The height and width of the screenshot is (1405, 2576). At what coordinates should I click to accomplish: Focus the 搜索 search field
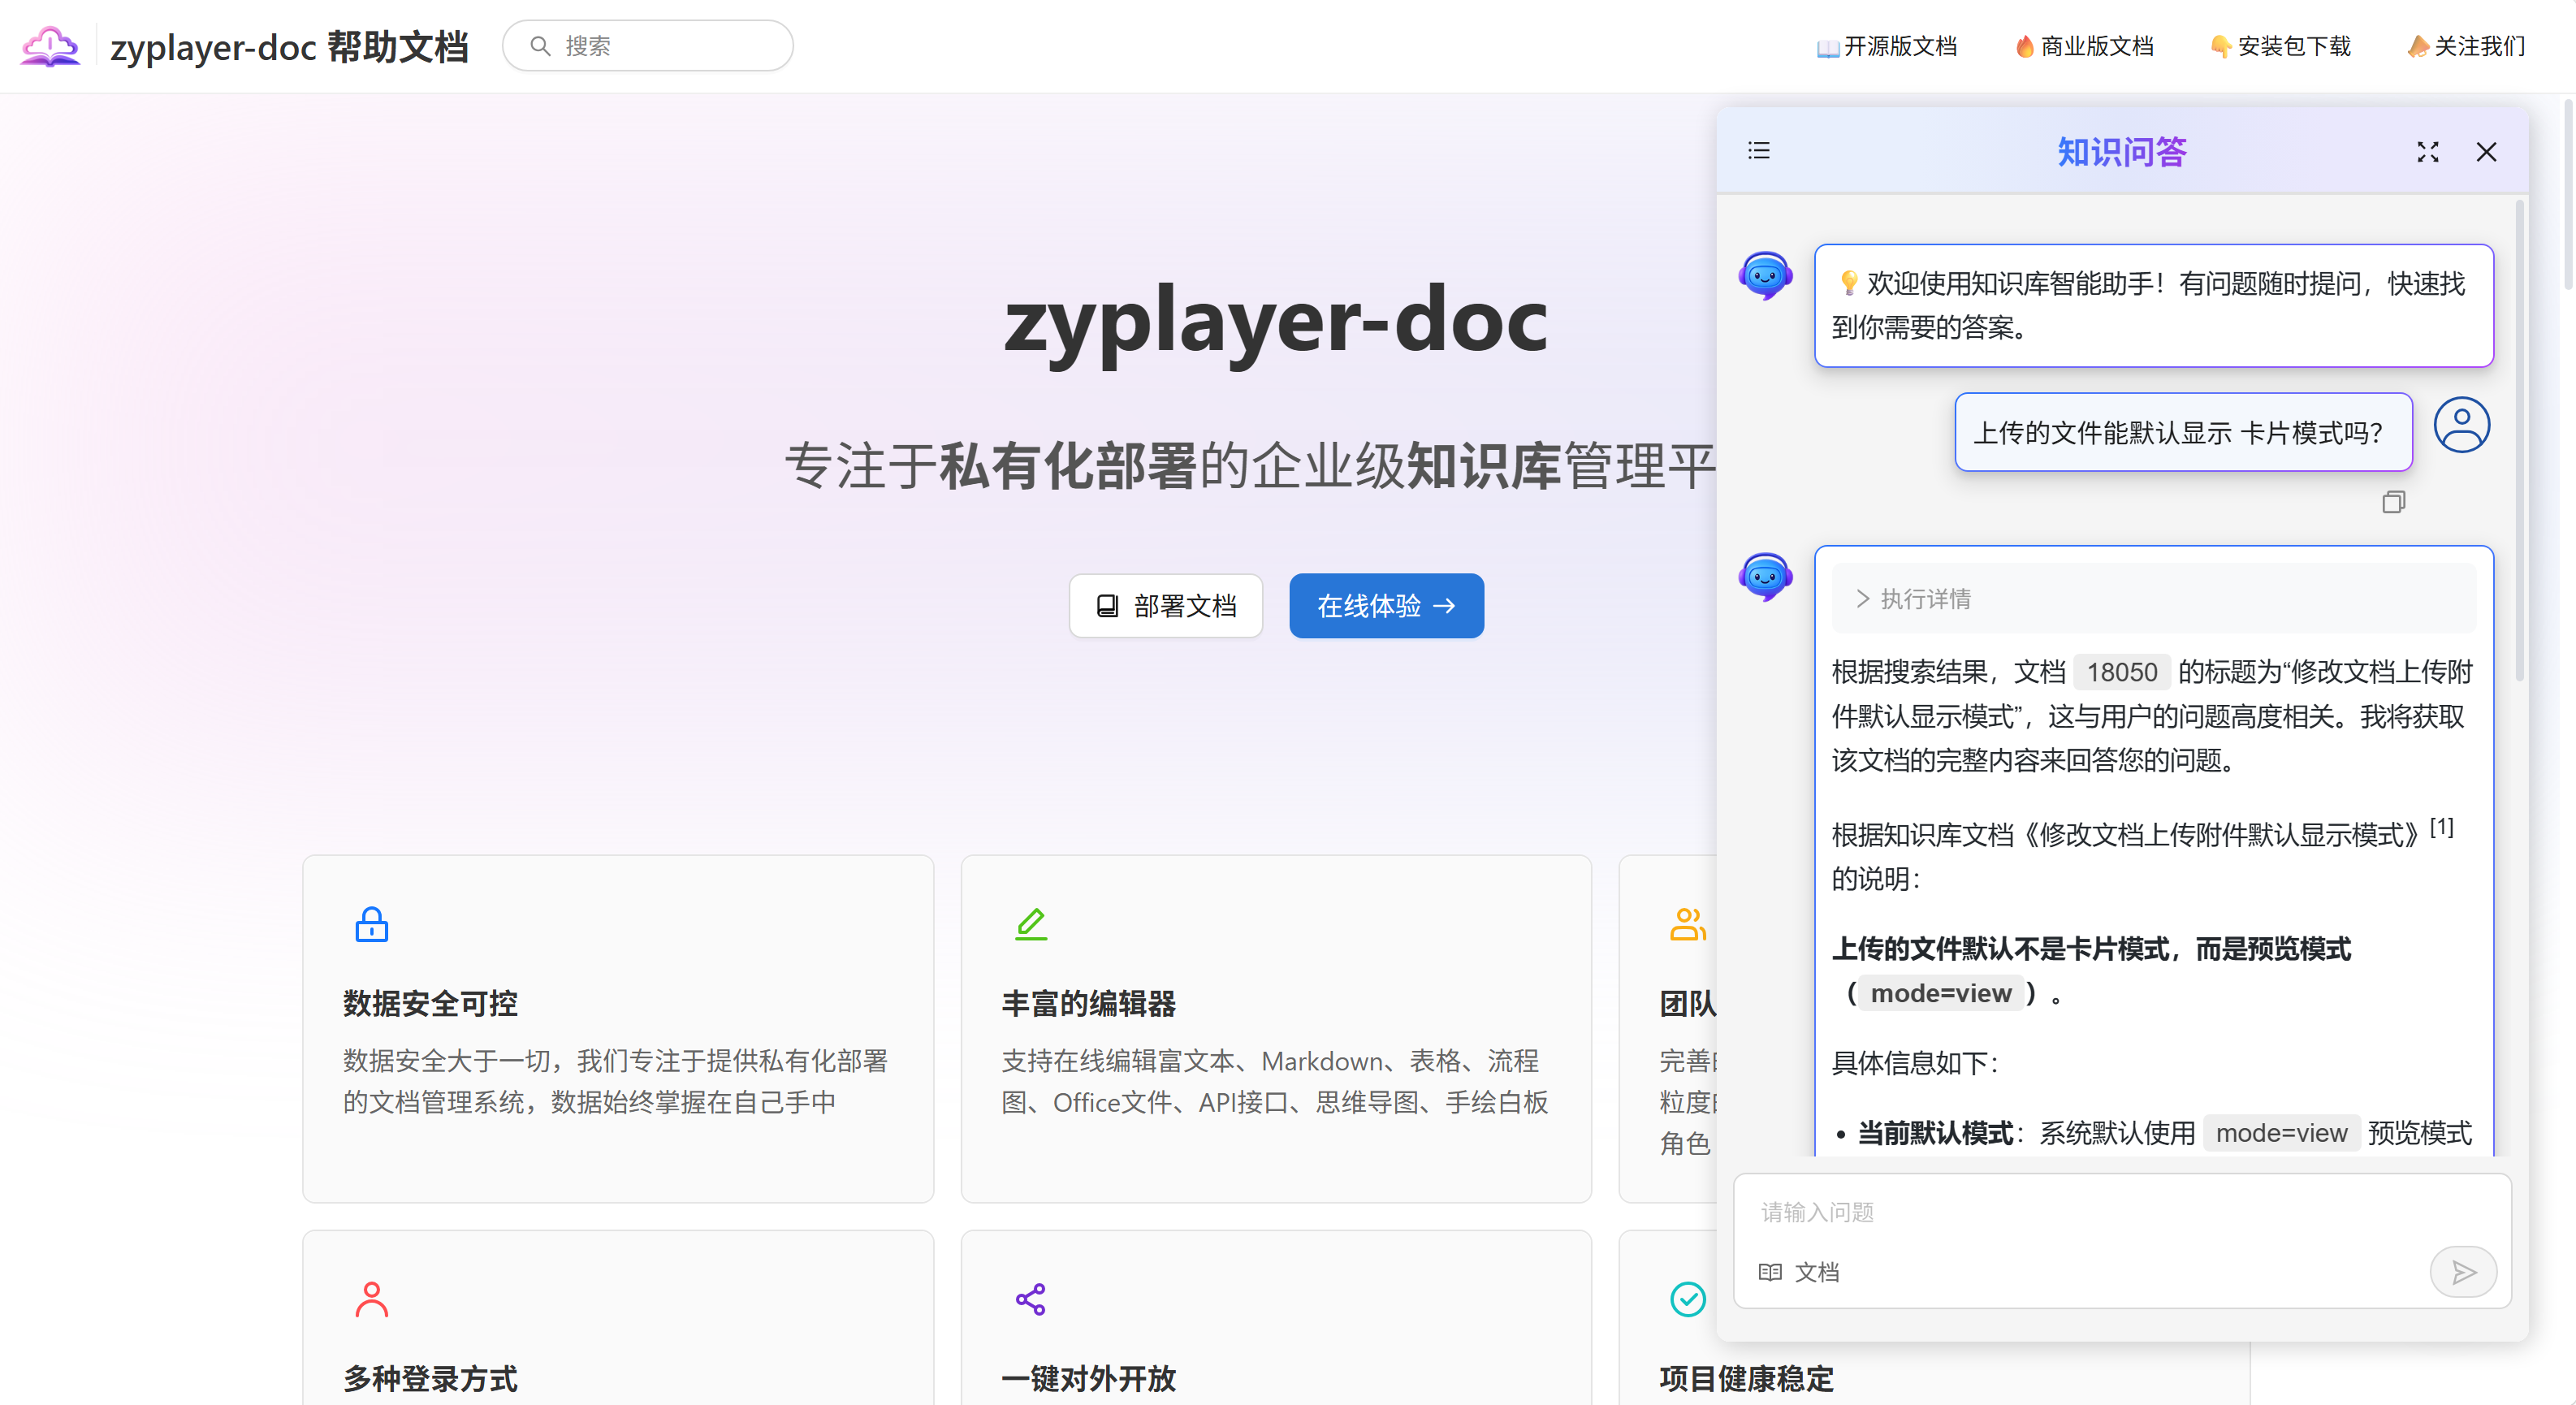[648, 46]
